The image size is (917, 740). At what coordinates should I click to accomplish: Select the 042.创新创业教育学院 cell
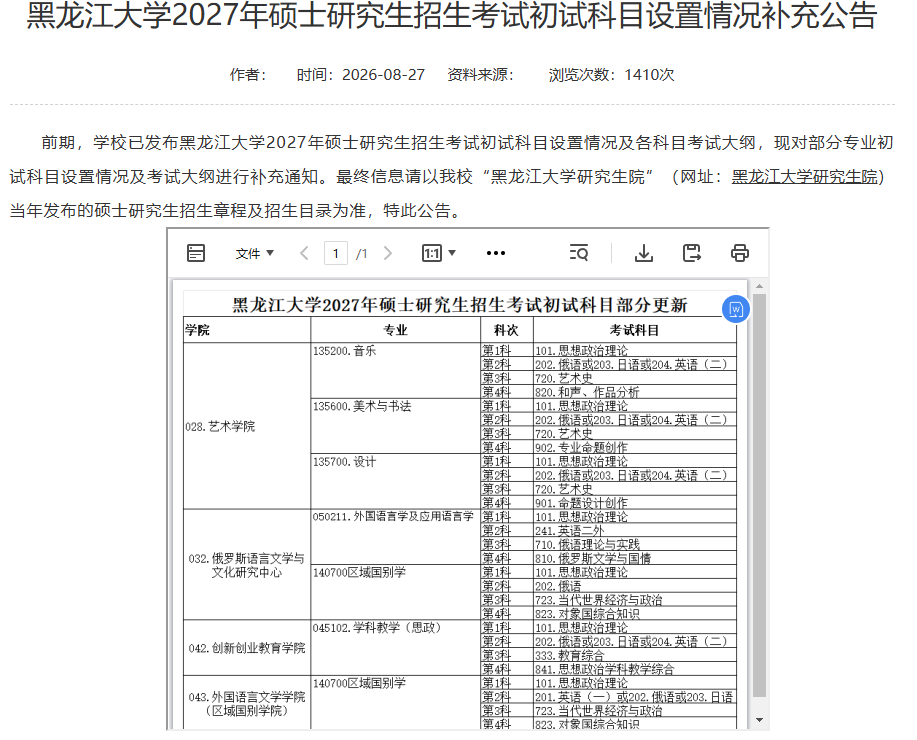tap(247, 648)
